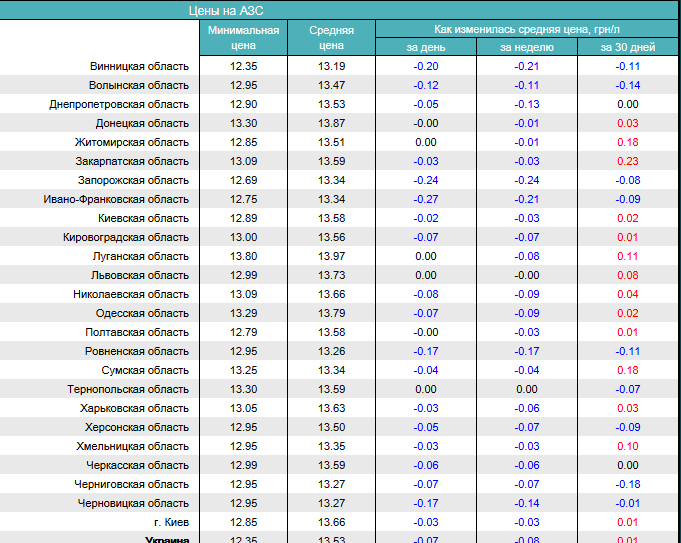The image size is (681, 543).
Task: Select the 'Средняя цена' column header
Action: coord(331,38)
